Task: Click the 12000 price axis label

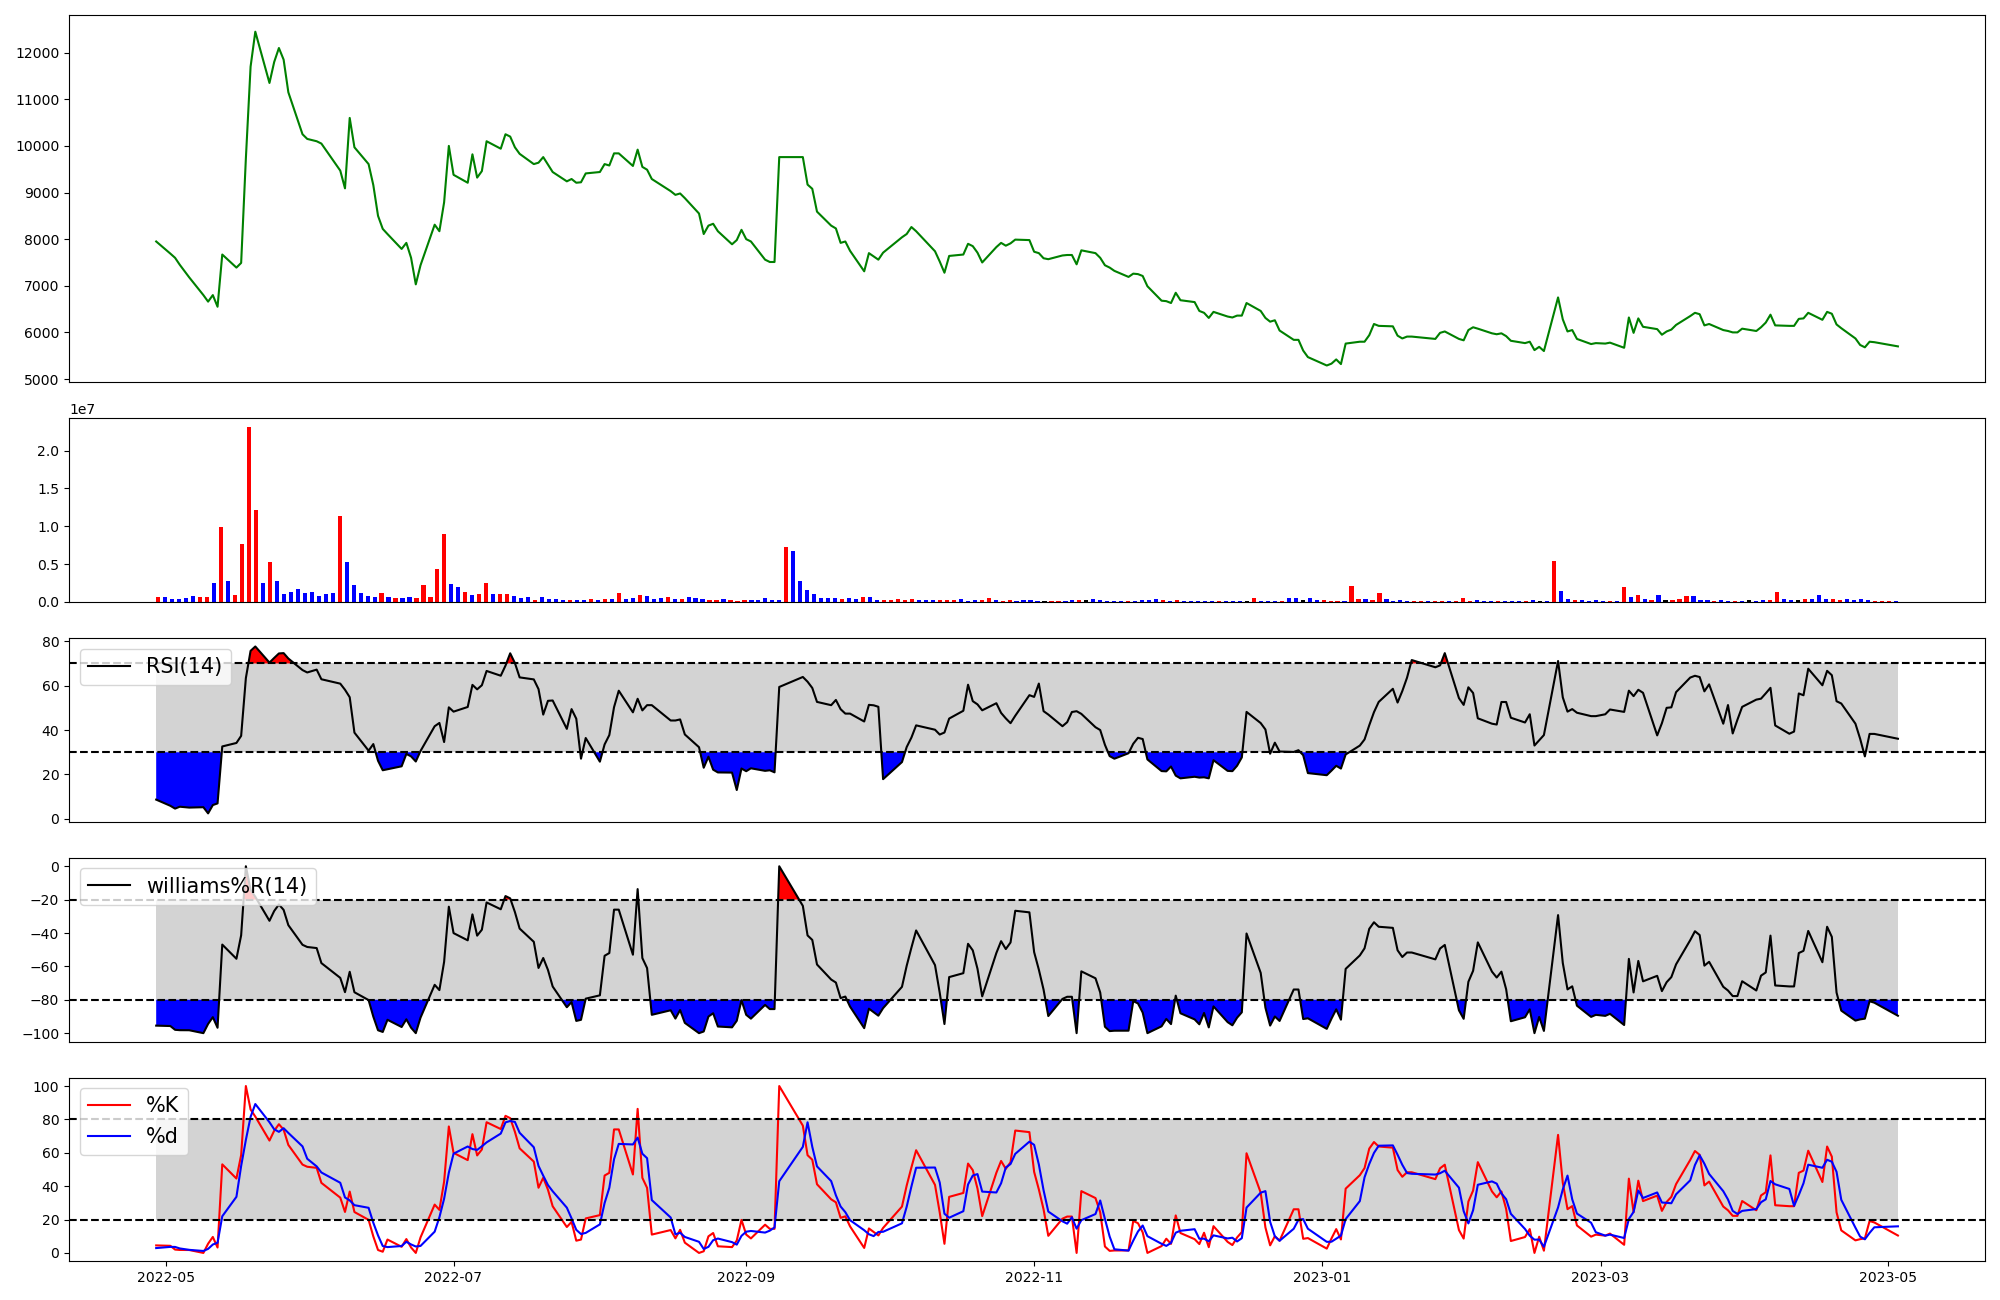Action: (37, 54)
